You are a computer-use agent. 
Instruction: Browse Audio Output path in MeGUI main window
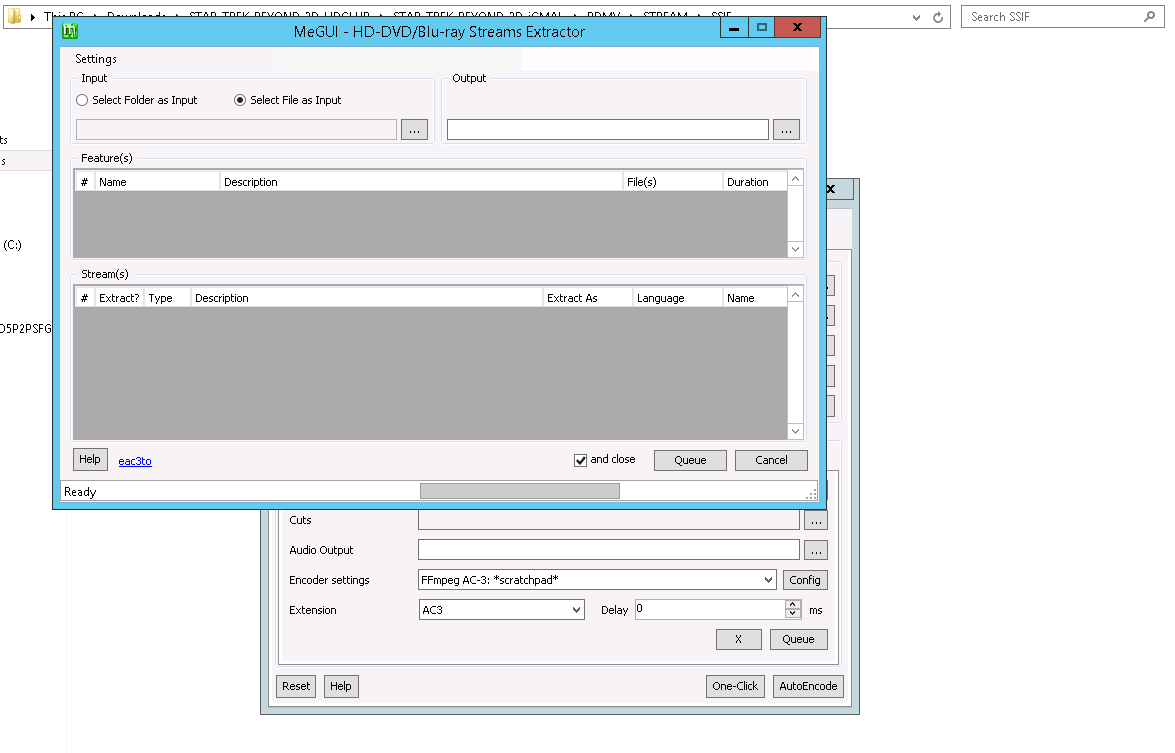click(816, 550)
